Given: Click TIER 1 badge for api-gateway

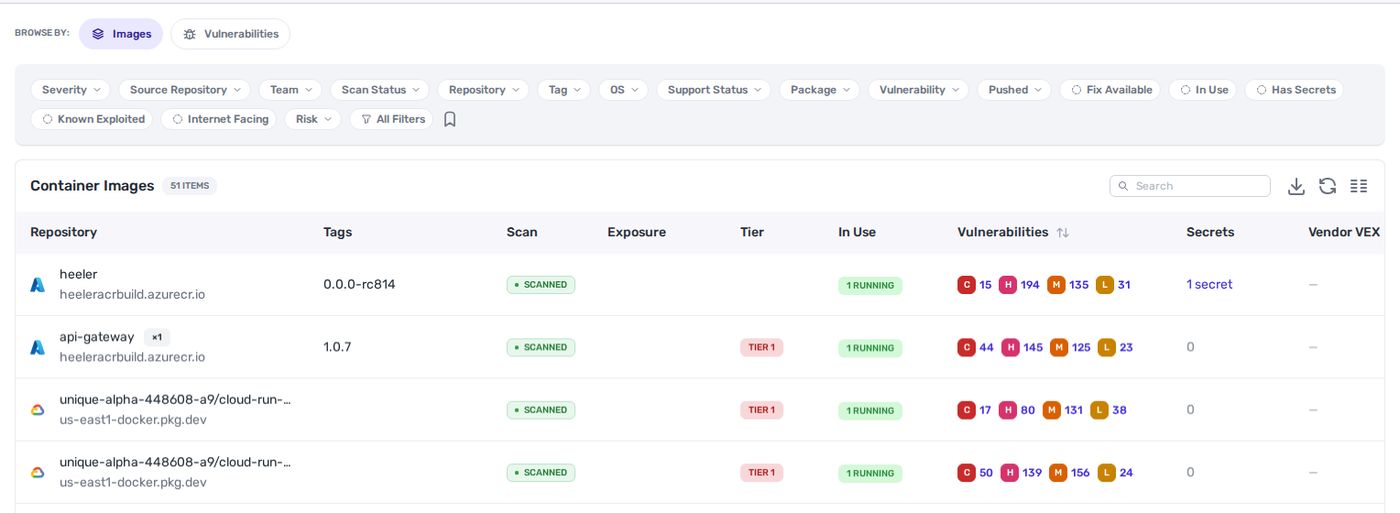Looking at the screenshot, I should click(762, 347).
